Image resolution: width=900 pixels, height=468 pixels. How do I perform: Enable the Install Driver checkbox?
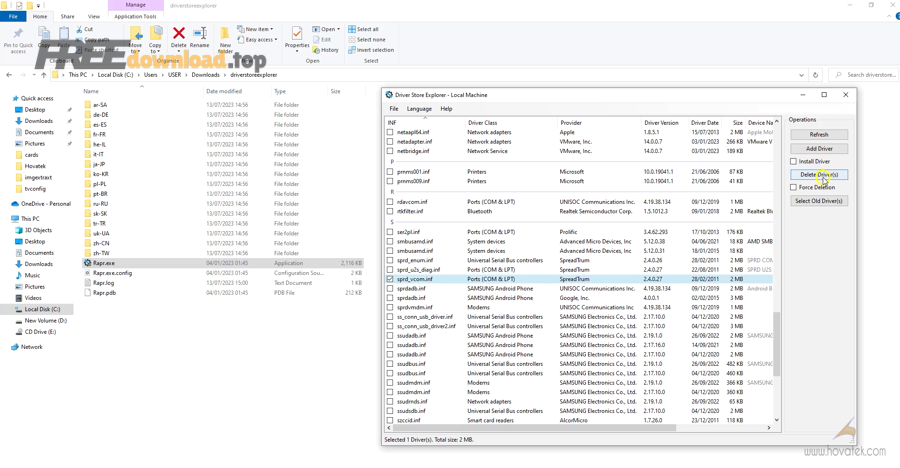point(793,161)
